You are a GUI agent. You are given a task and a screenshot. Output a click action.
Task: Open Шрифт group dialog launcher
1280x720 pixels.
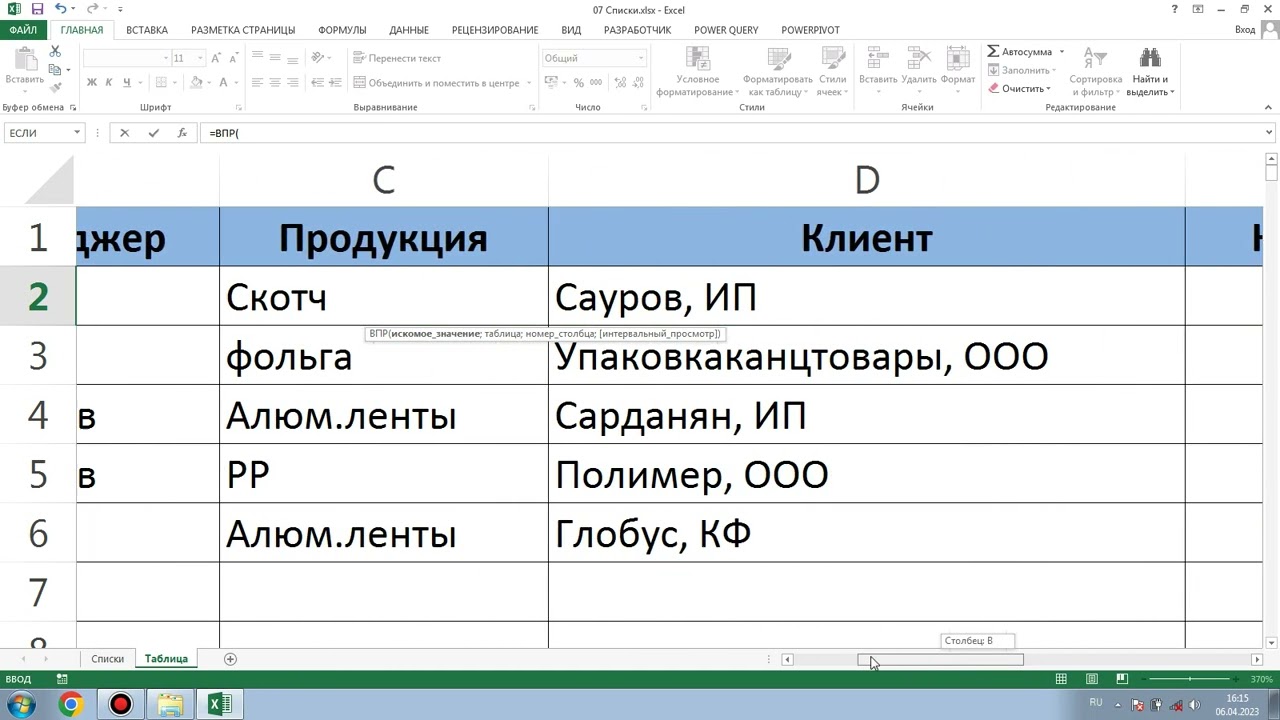click(238, 107)
